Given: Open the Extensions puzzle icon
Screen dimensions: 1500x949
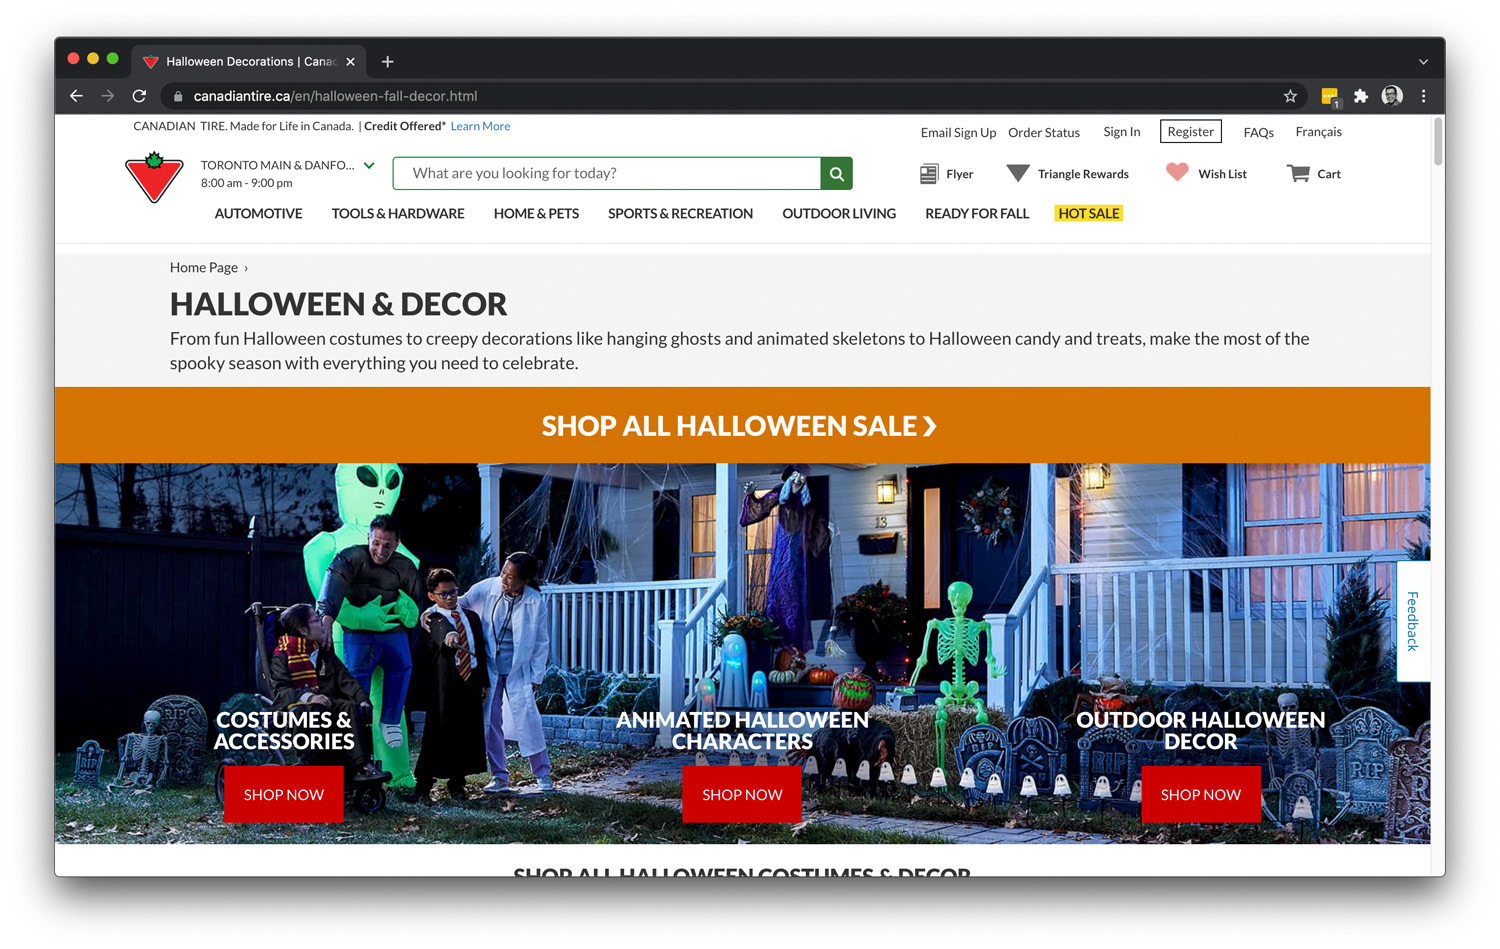Looking at the screenshot, I should [1360, 96].
